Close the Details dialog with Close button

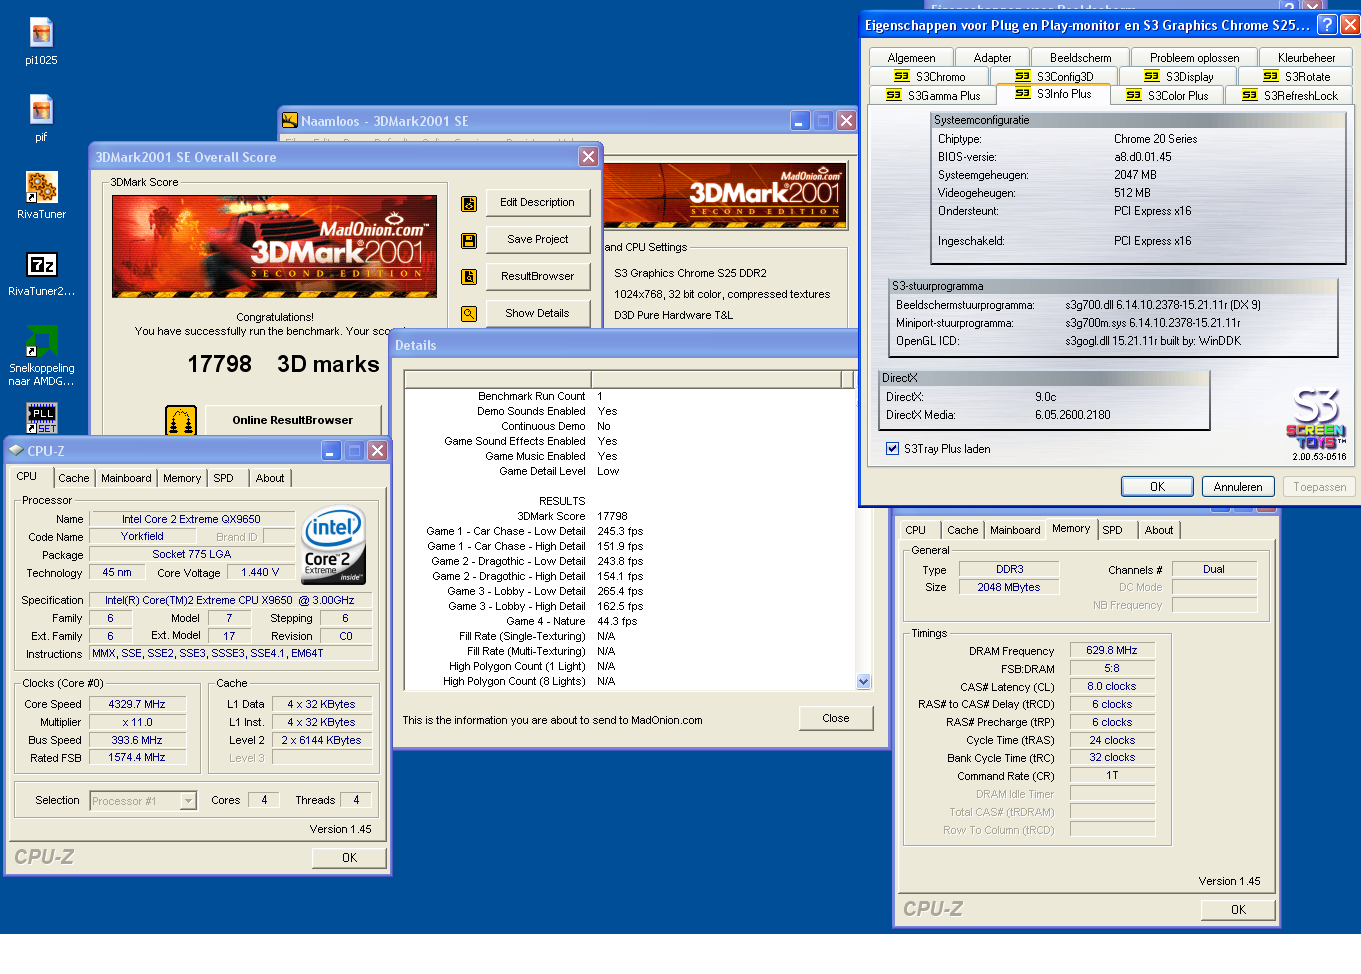click(836, 718)
